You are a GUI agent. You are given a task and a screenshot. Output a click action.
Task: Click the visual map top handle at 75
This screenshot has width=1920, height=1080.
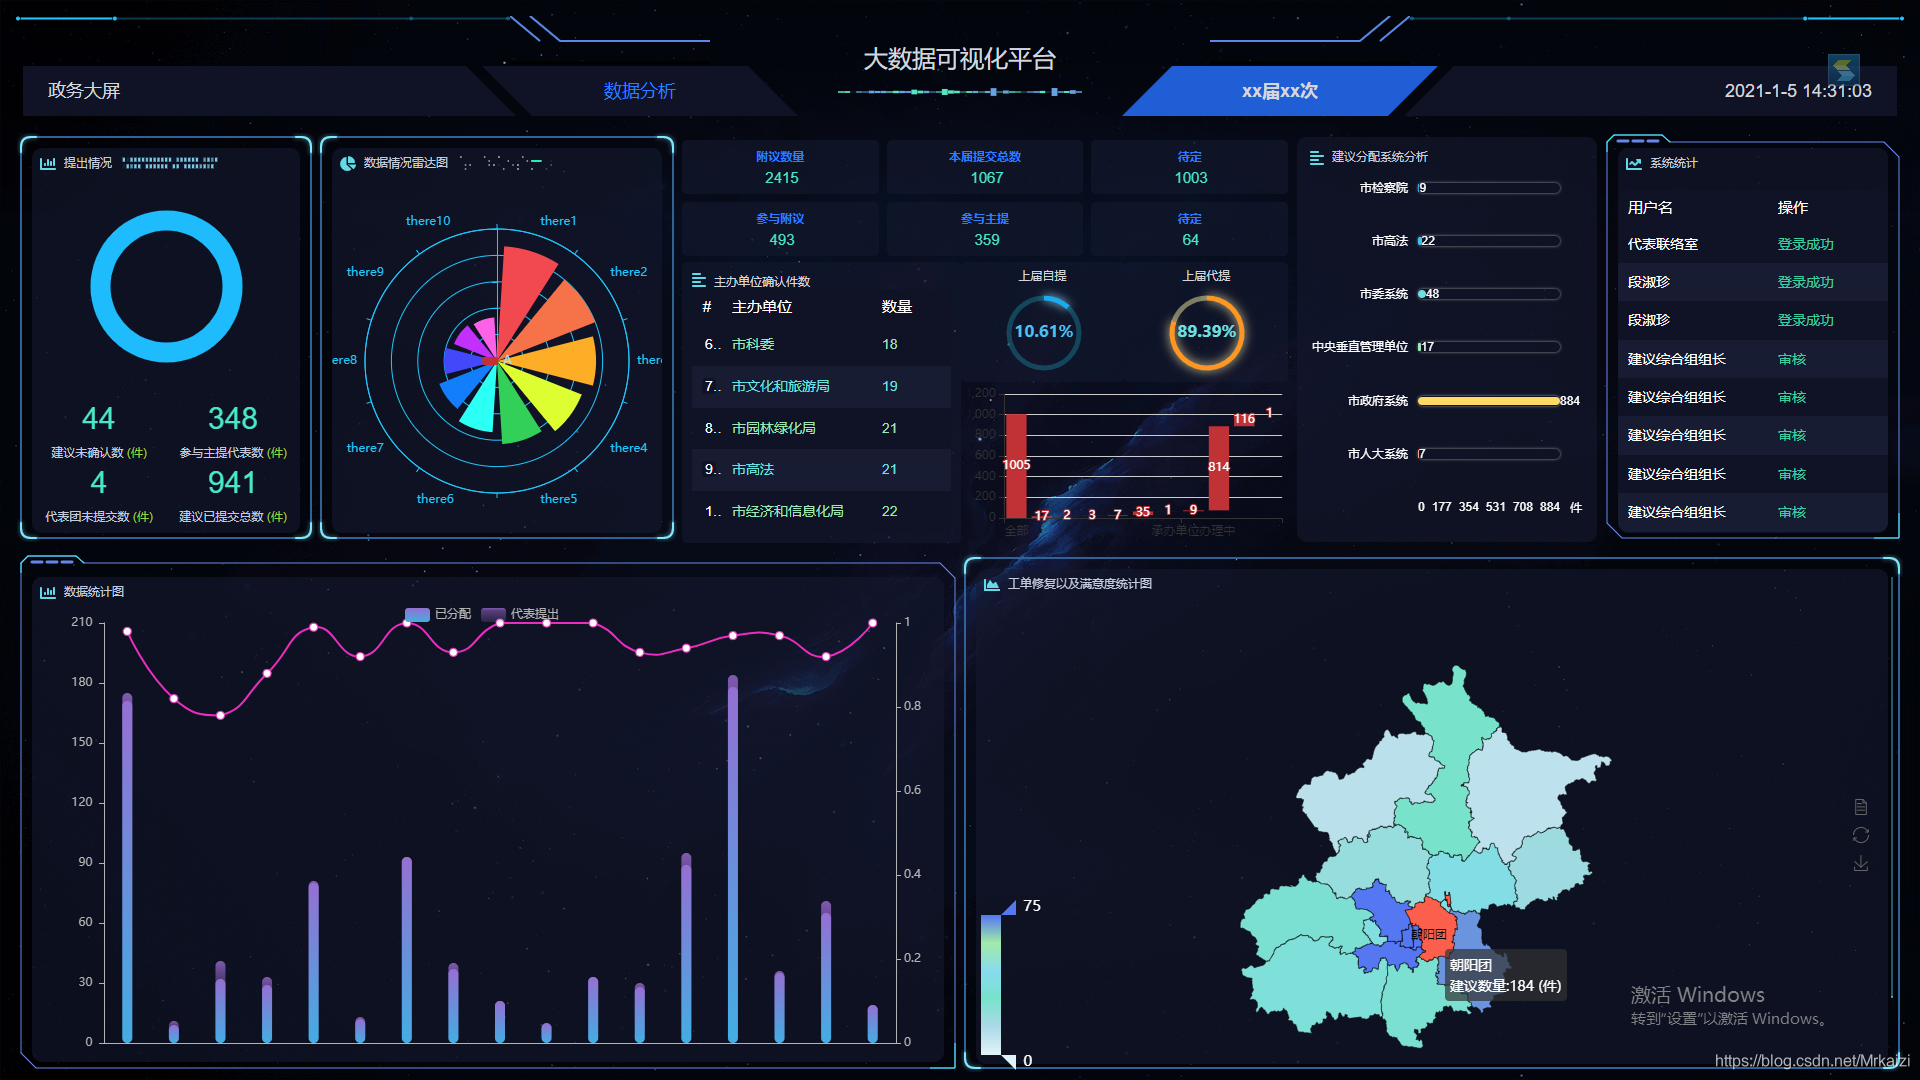click(1008, 907)
